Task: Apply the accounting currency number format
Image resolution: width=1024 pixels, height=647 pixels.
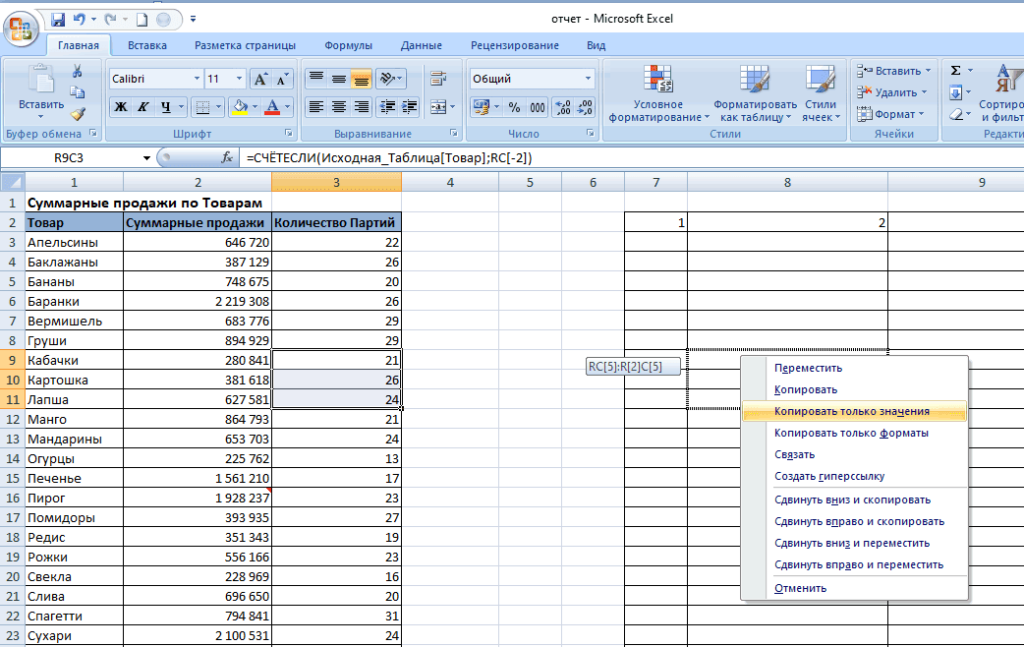Action: point(482,106)
